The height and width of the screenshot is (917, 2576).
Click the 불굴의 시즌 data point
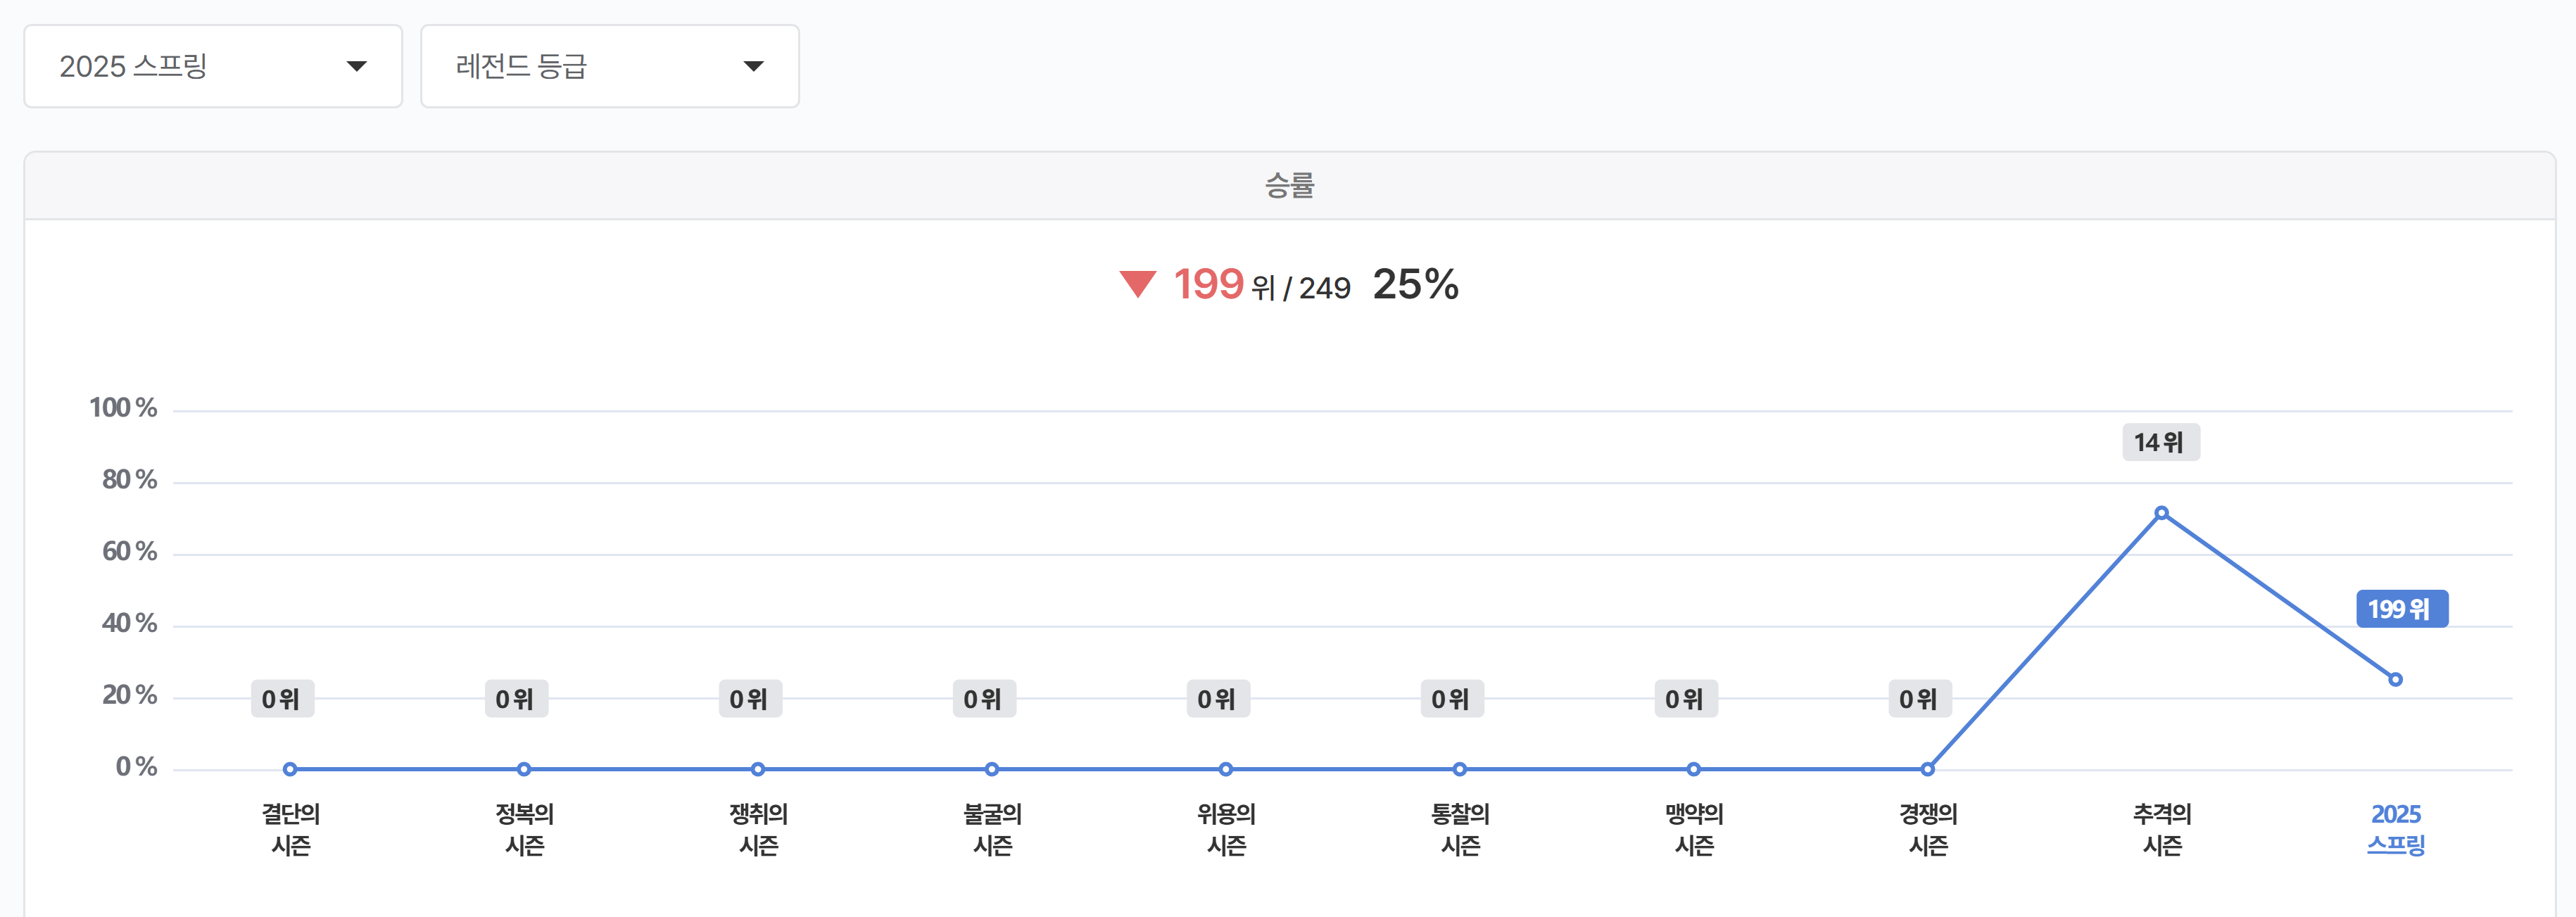(x=992, y=769)
